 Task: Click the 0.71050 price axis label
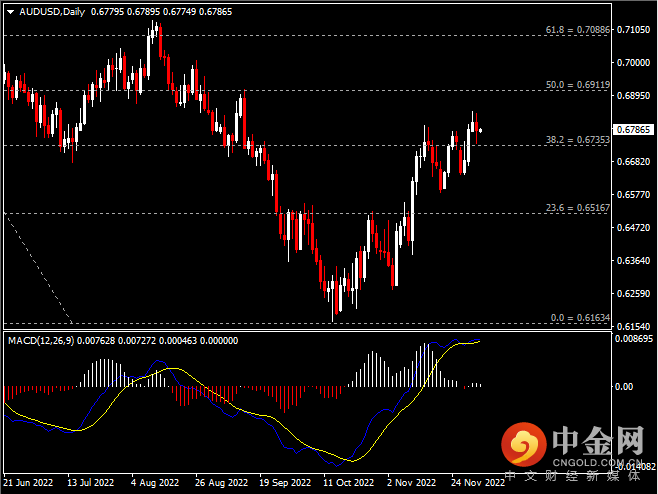(x=633, y=29)
